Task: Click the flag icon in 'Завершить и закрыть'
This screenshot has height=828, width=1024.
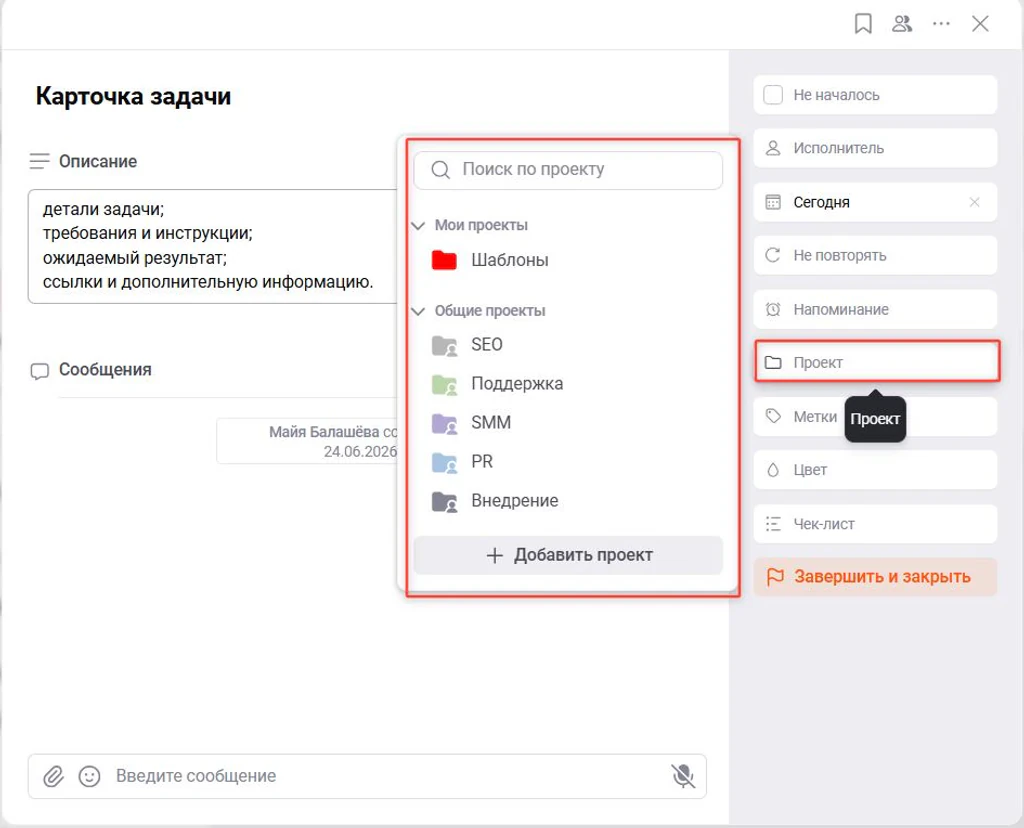Action: point(775,577)
